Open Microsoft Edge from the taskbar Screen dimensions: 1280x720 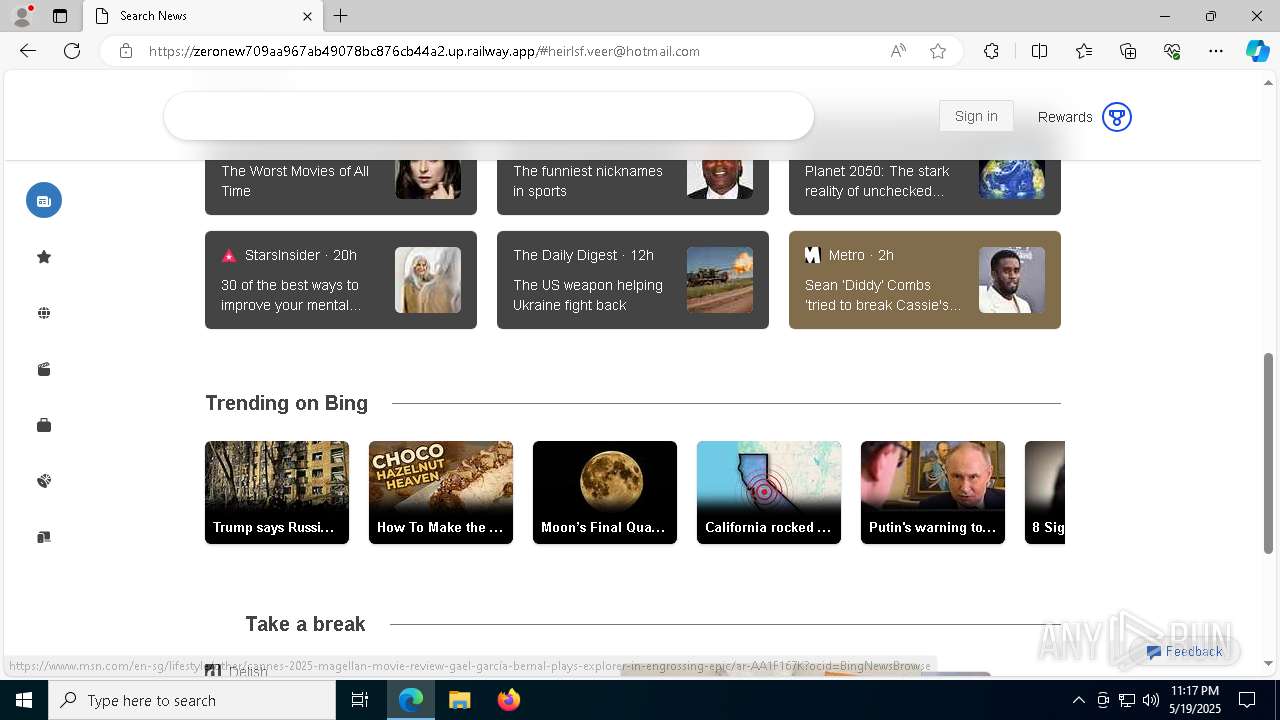(411, 700)
